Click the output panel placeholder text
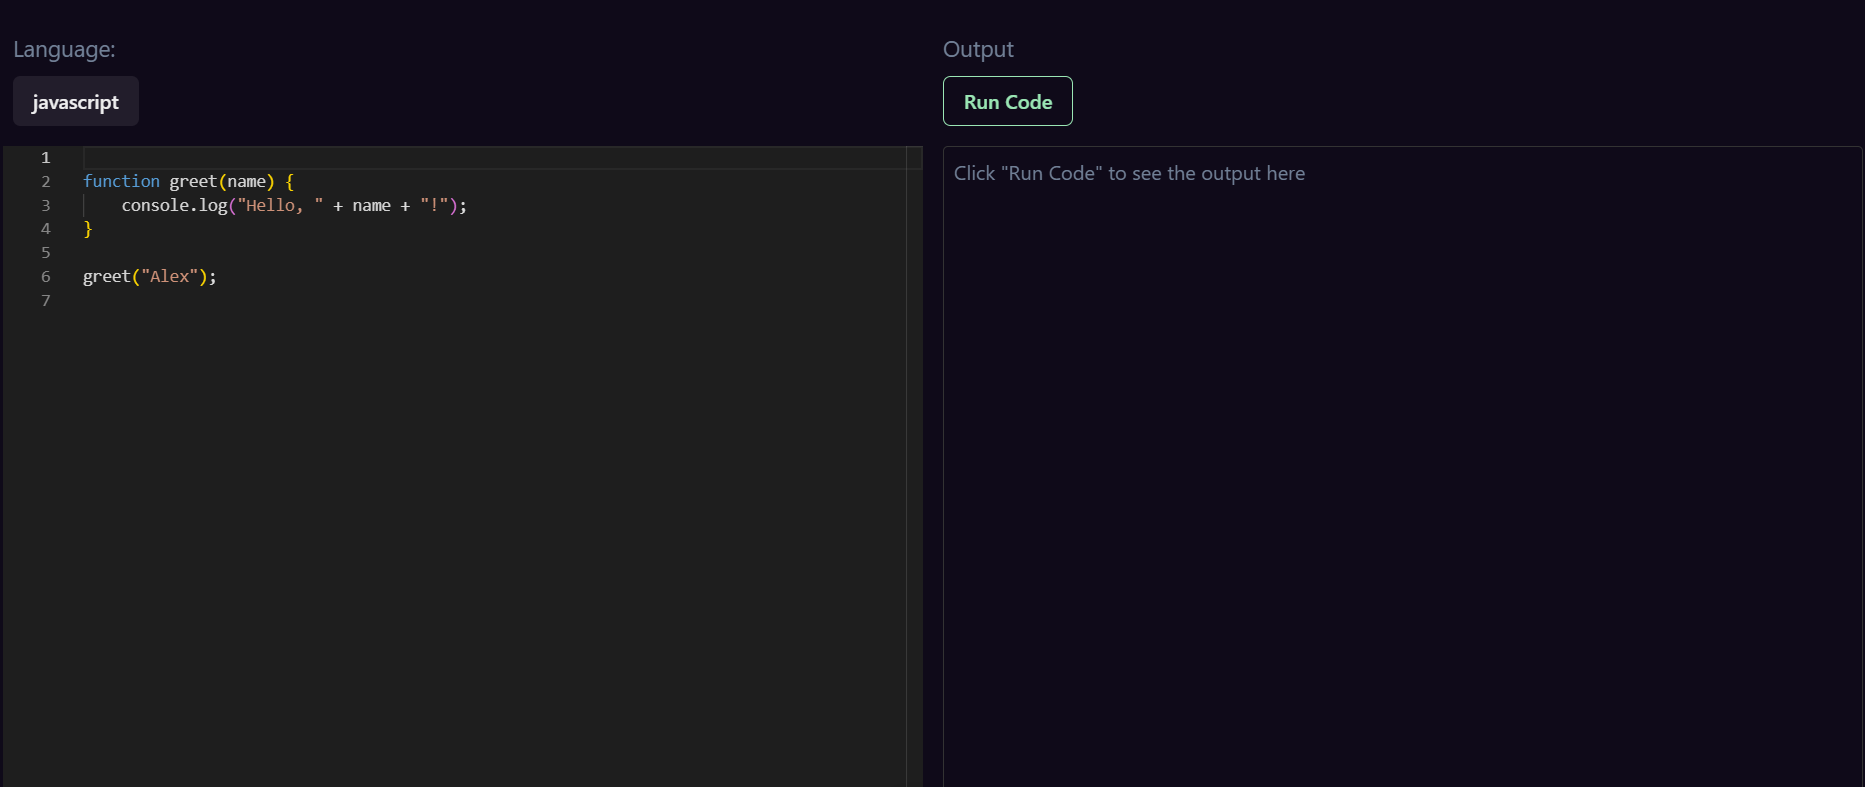Viewport: 1865px width, 787px height. (1129, 173)
